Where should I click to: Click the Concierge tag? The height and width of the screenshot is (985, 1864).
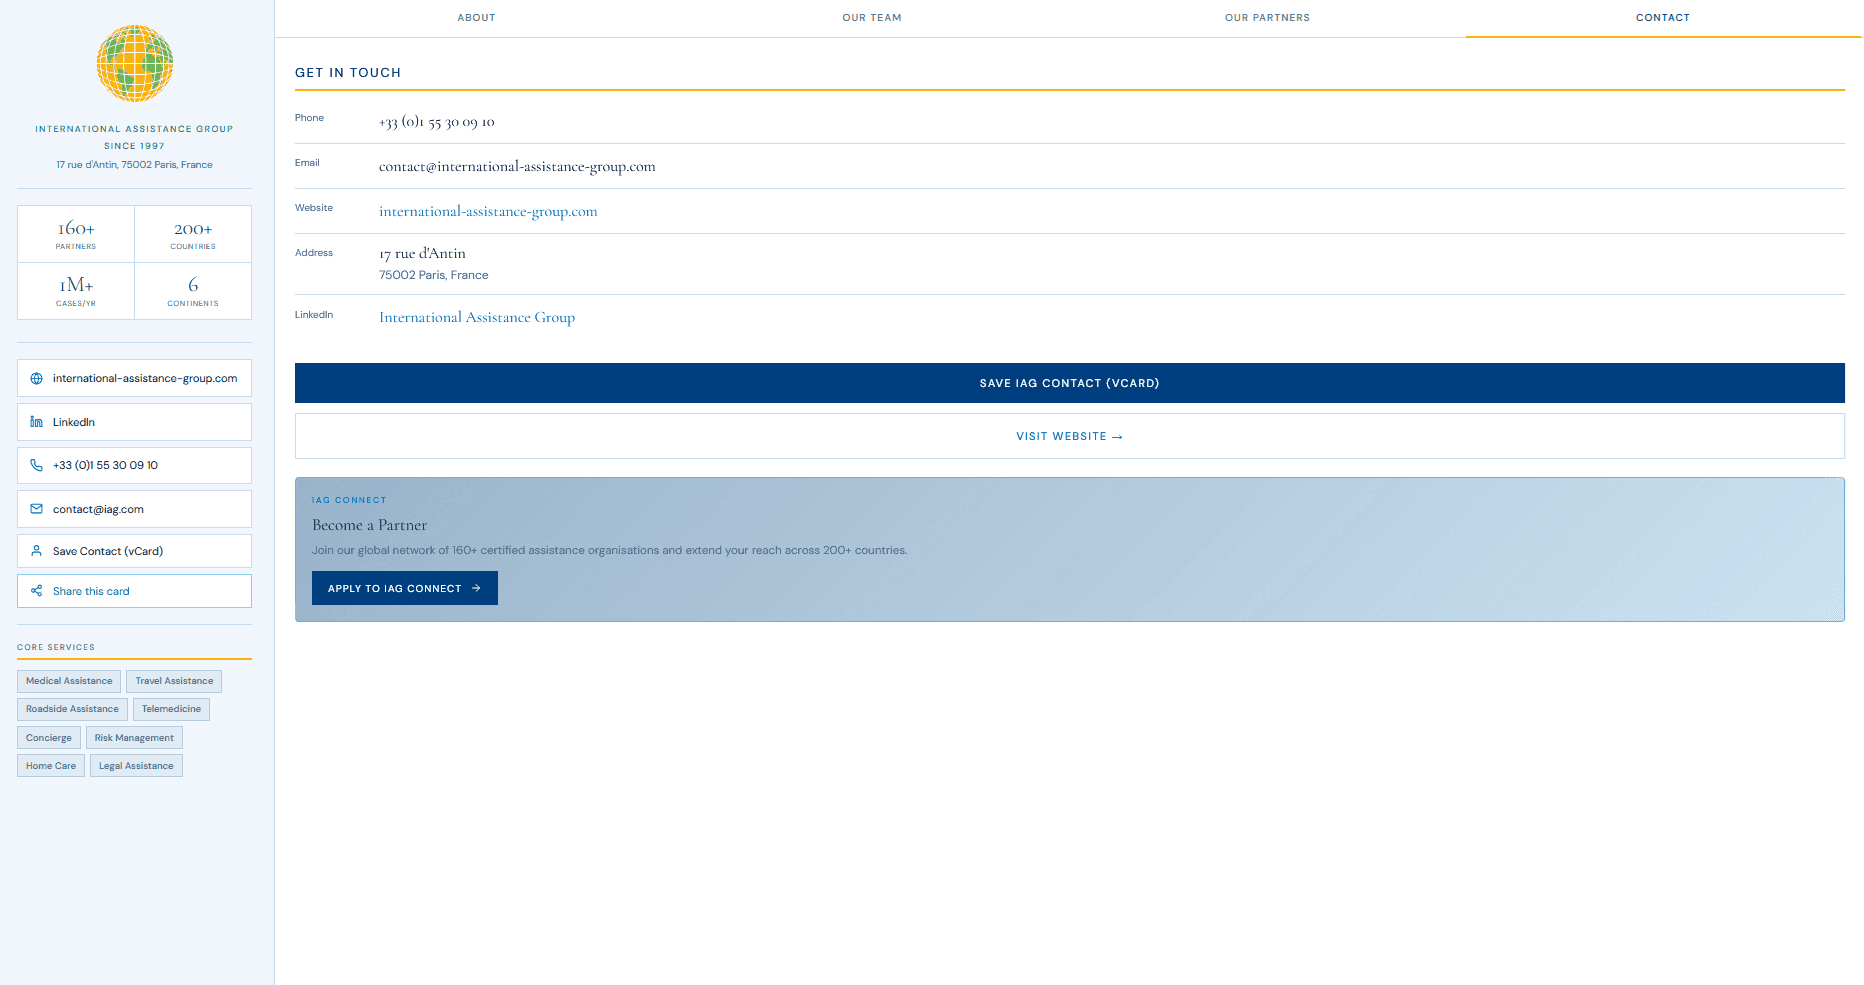coord(49,738)
